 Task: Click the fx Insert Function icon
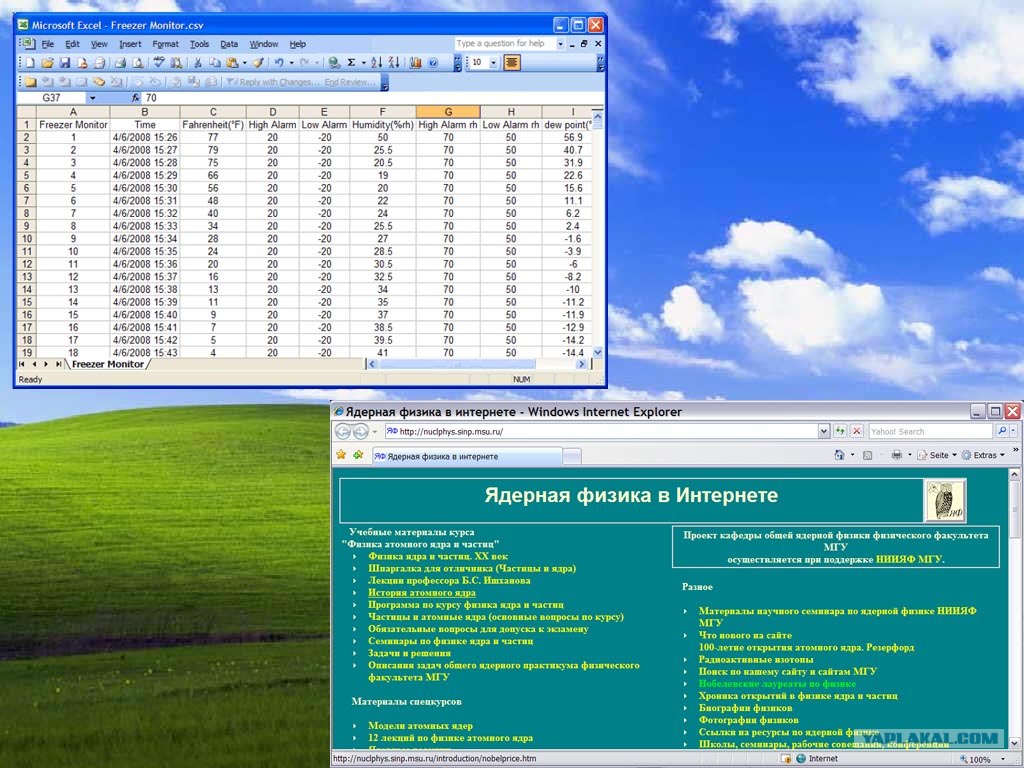coord(135,98)
